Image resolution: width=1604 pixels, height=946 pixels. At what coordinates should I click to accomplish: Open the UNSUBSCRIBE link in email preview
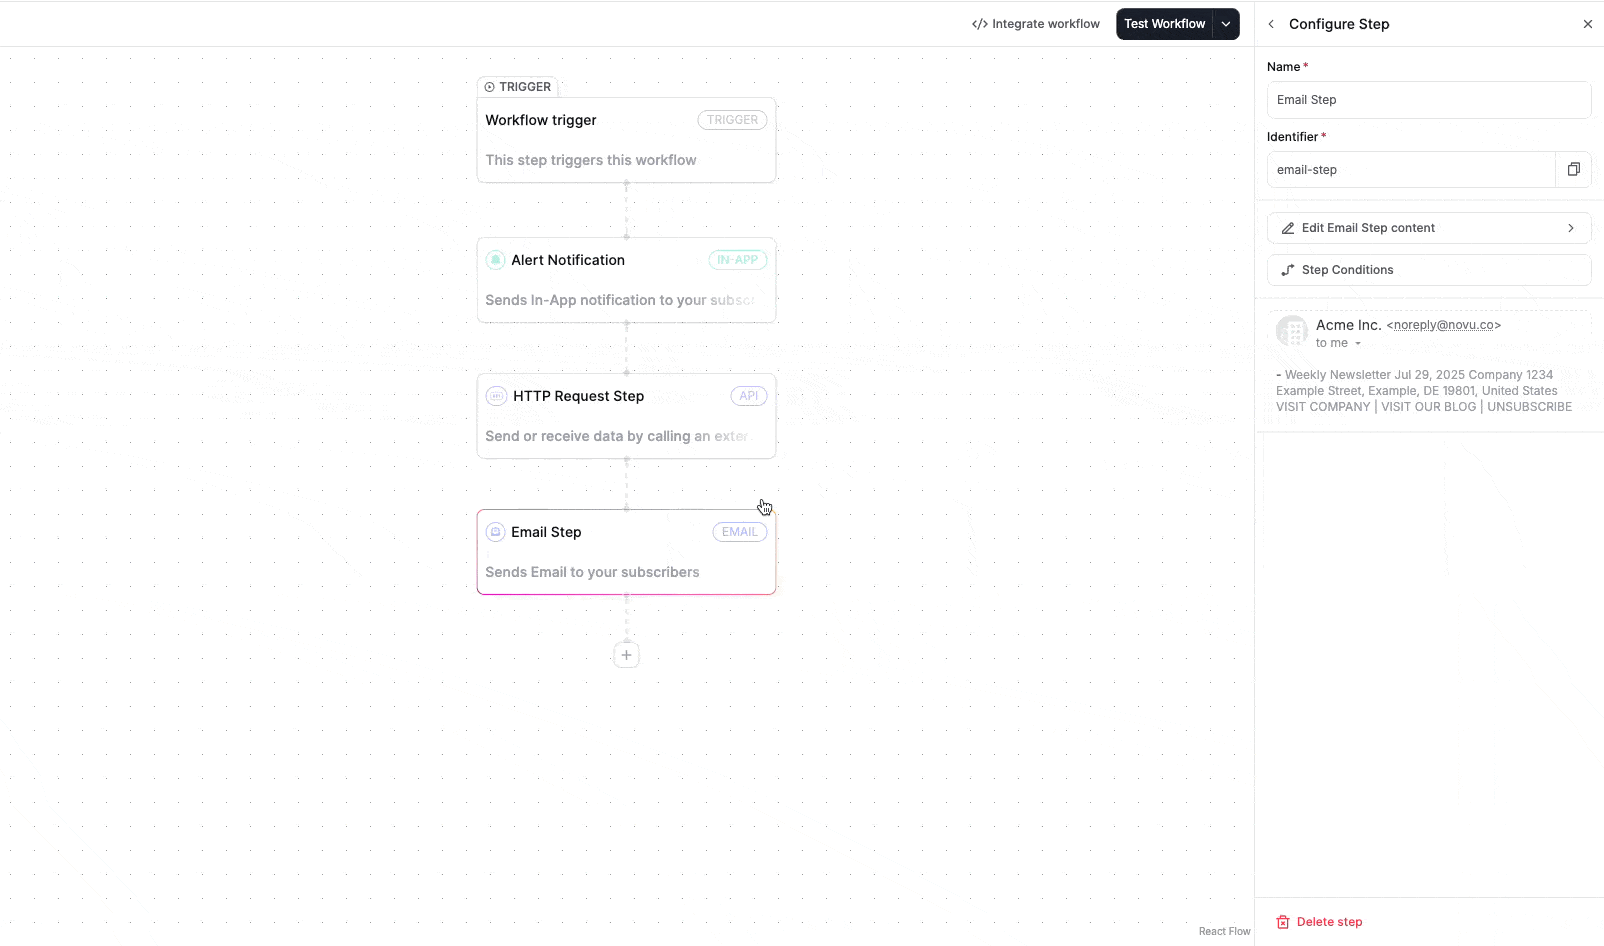pos(1529,406)
